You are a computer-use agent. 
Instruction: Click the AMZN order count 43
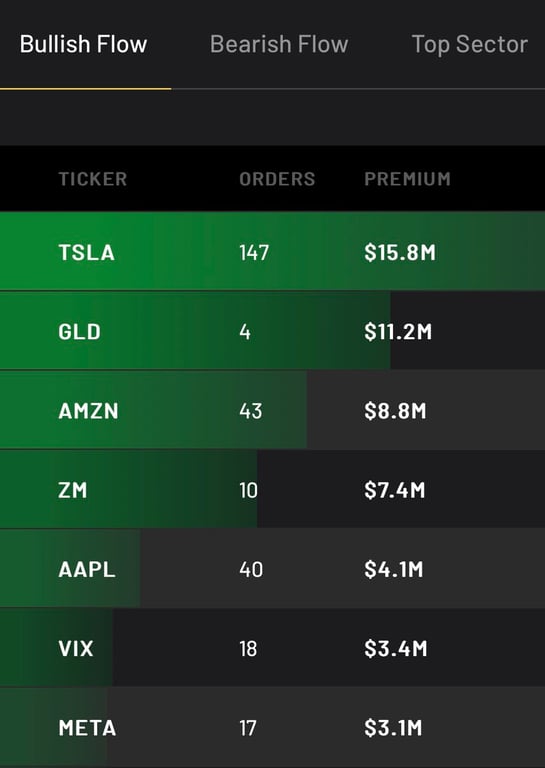pyautogui.click(x=251, y=411)
